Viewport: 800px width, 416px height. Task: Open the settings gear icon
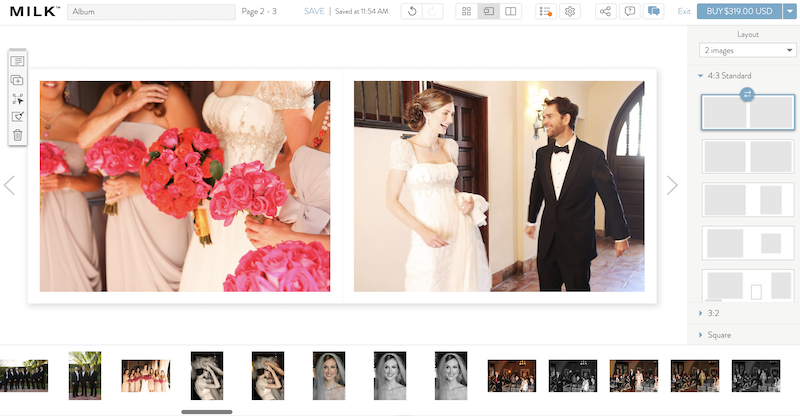570,11
